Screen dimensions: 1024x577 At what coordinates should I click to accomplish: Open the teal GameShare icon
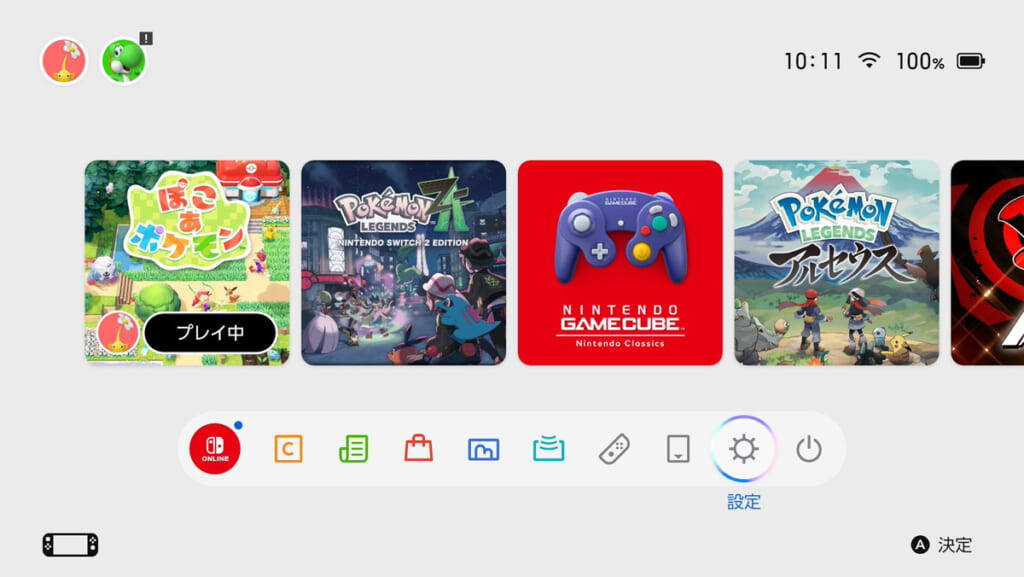549,449
